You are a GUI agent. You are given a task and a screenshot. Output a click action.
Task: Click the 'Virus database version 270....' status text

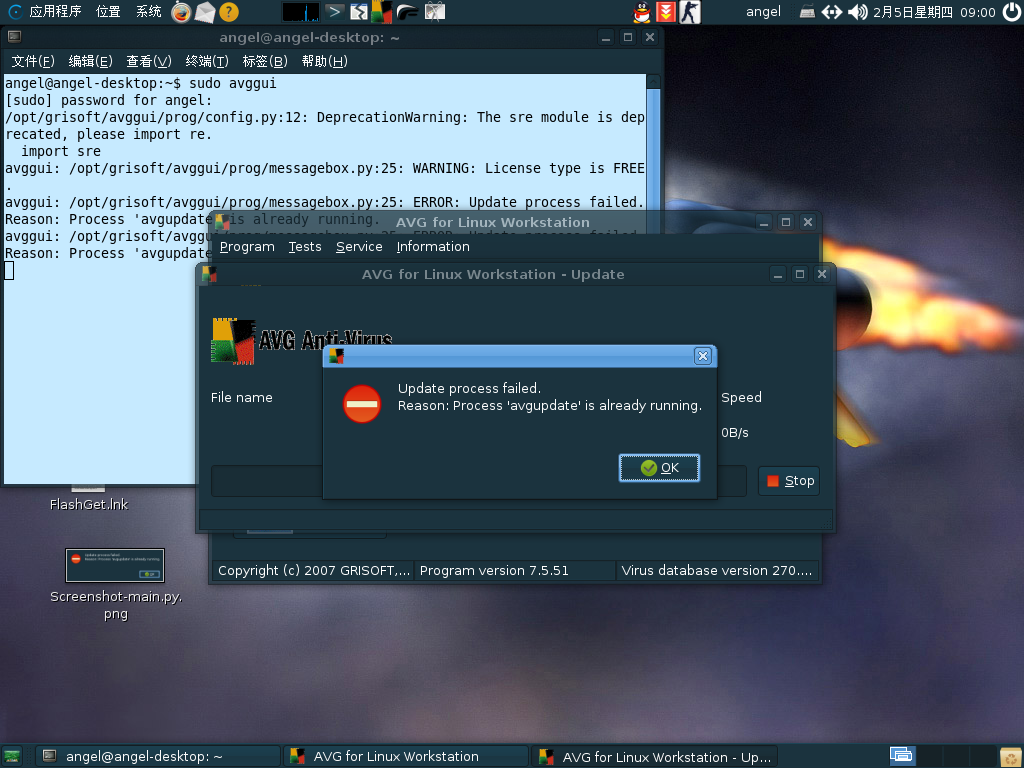pyautogui.click(x=716, y=570)
